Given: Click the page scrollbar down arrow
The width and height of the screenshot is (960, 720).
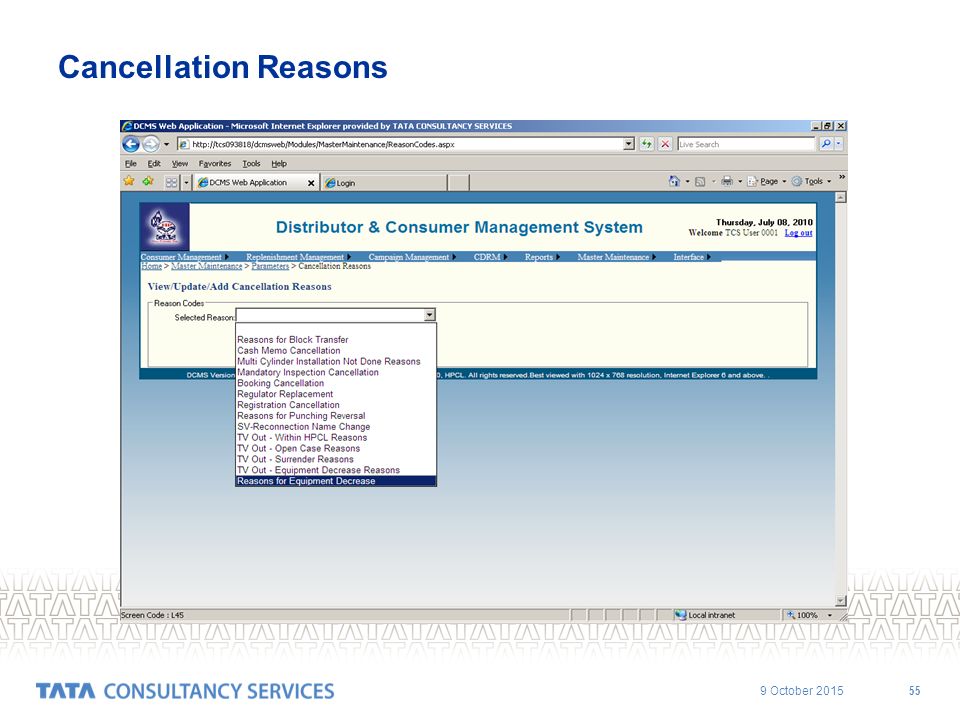Looking at the screenshot, I should 841,601.
